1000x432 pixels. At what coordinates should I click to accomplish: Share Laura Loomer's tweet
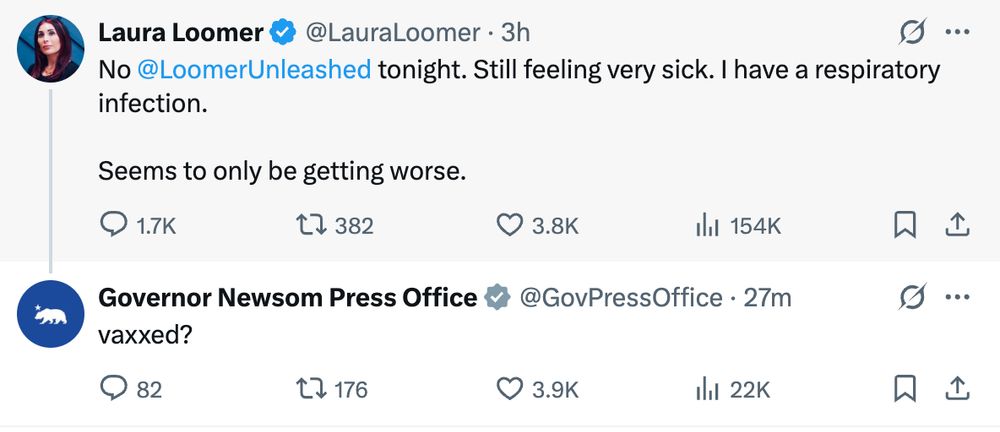[957, 226]
